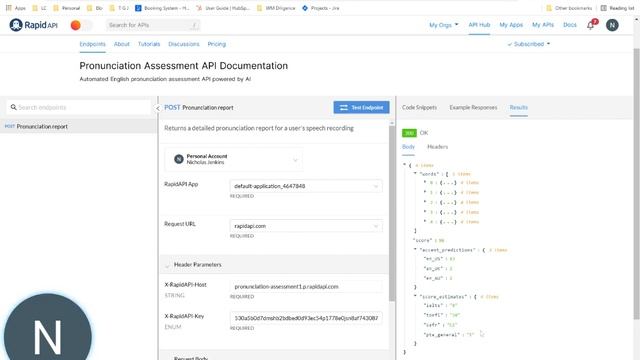Open the Other bookmarks folder
This screenshot has height=360, width=640.
coord(569,8)
